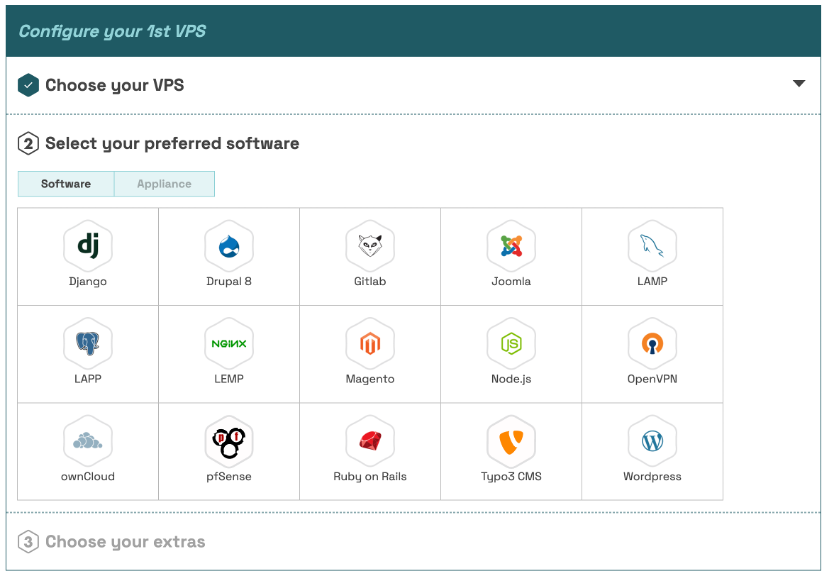Click the LAPP label text
The image size is (834, 576).
tap(88, 379)
